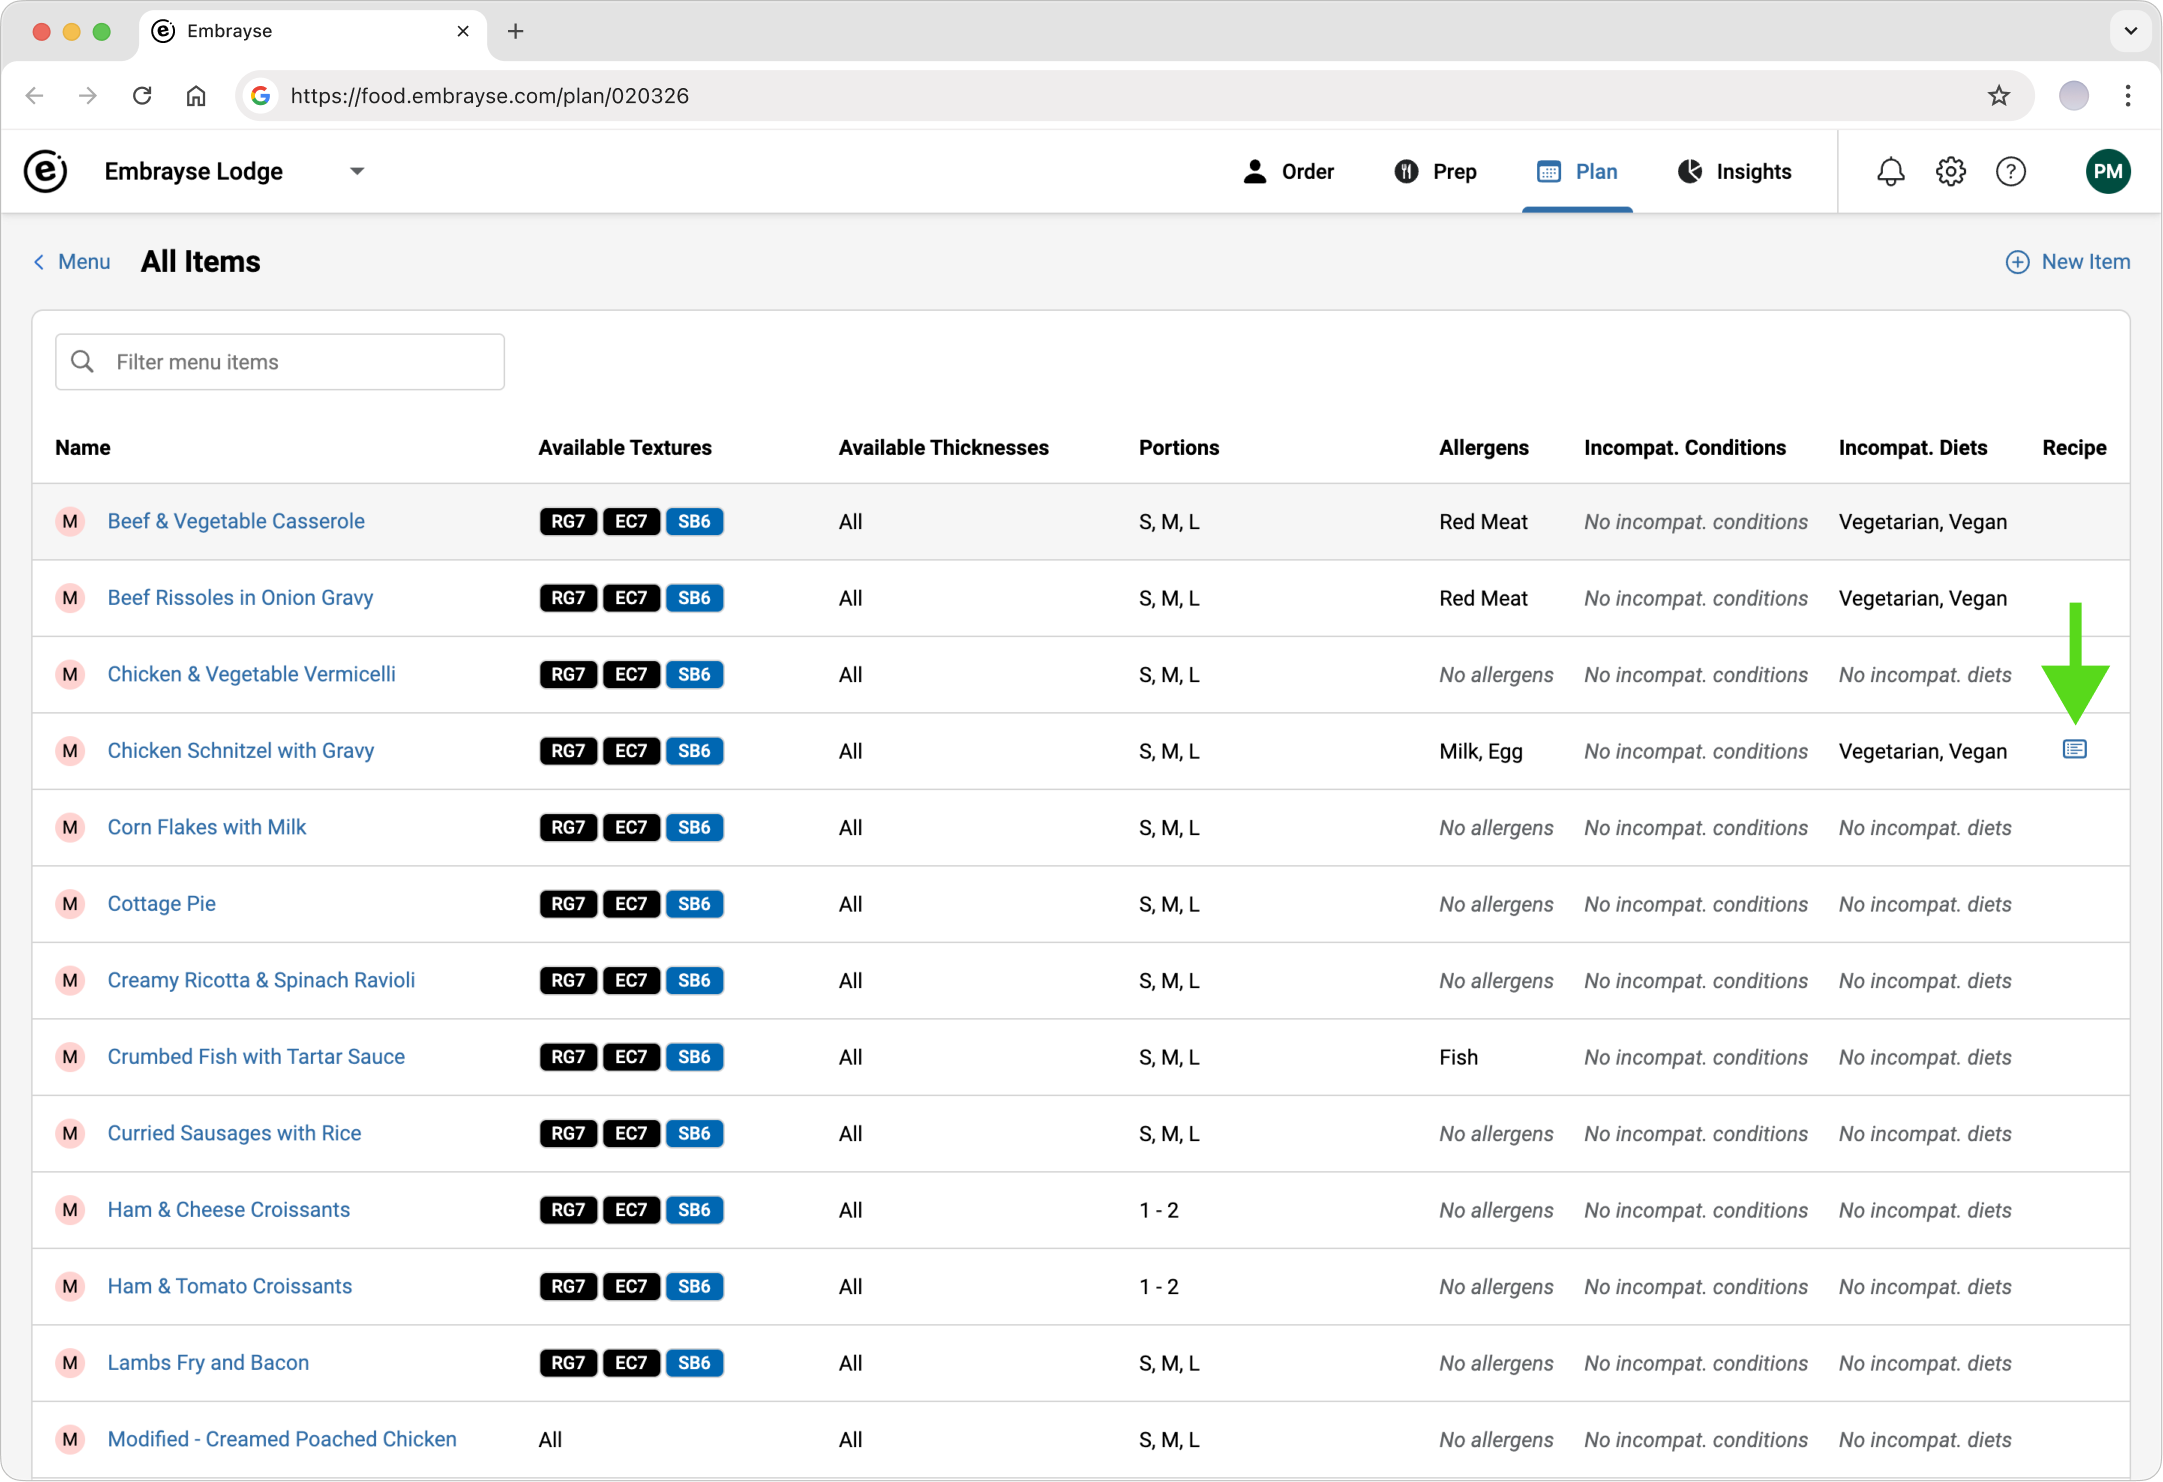Open the PM user avatar menu
2163x1482 pixels.
pos(2107,172)
